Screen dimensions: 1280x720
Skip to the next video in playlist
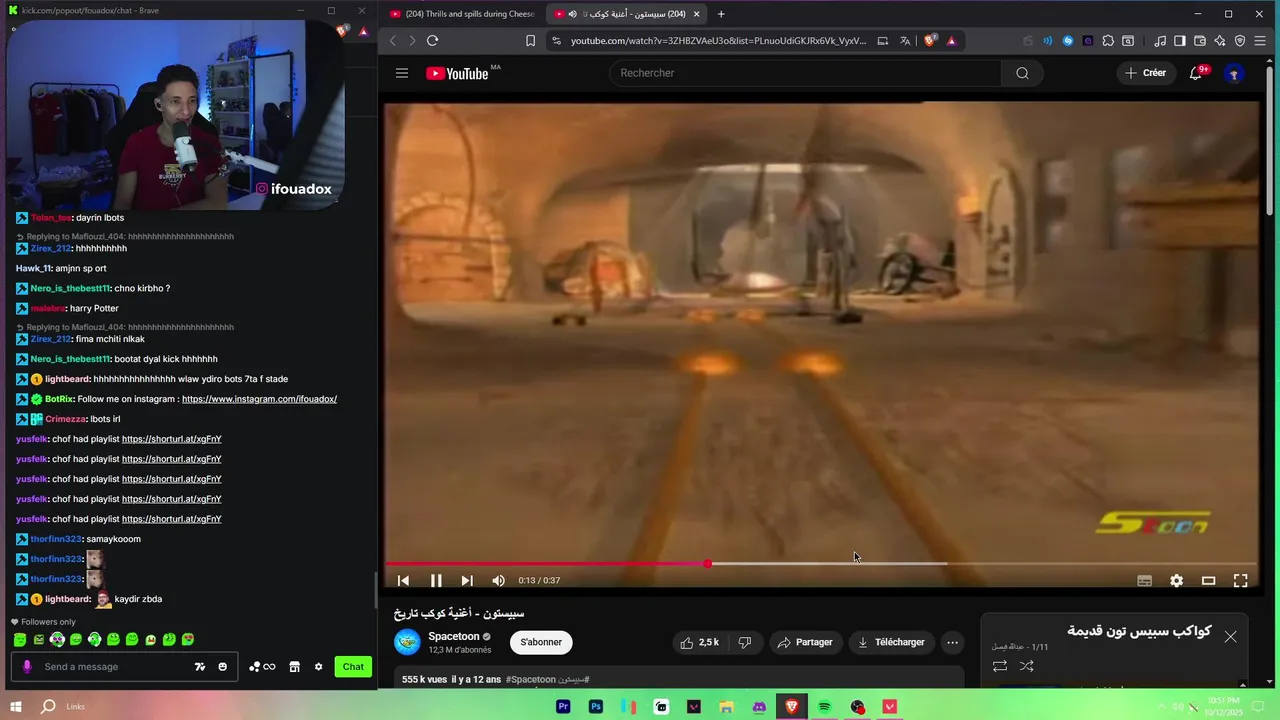pos(467,580)
